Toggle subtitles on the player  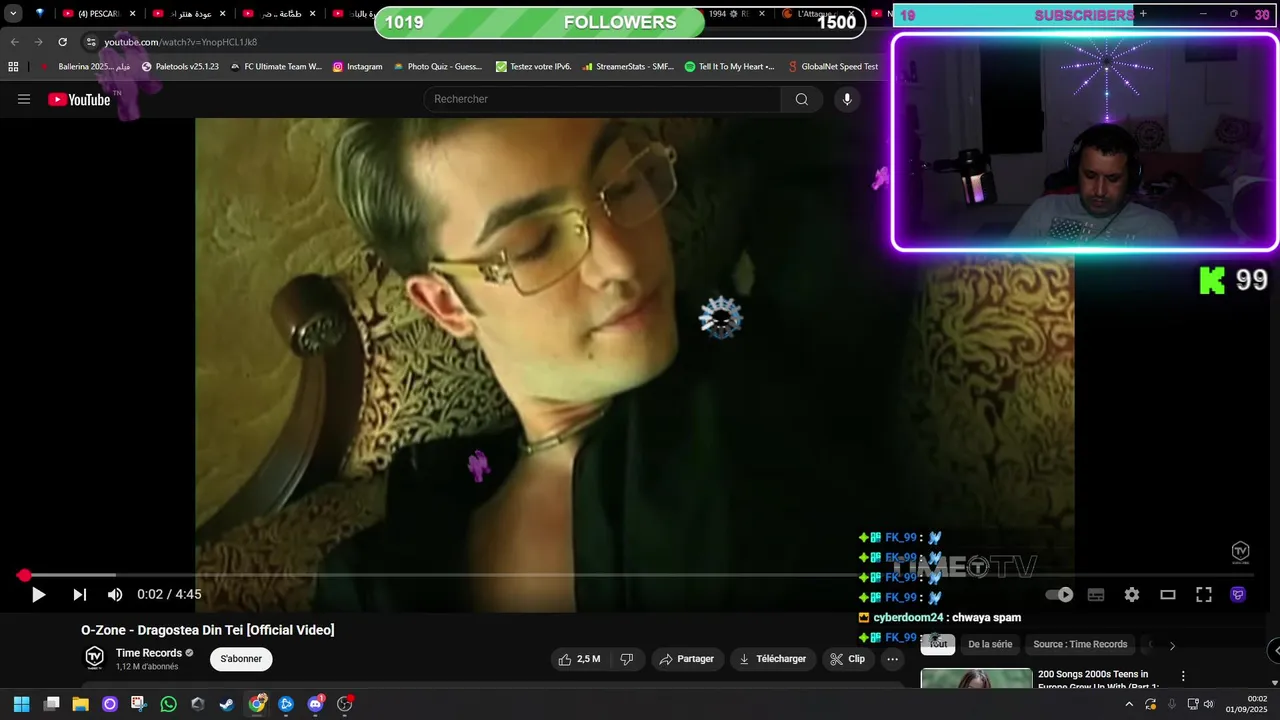coord(1096,595)
